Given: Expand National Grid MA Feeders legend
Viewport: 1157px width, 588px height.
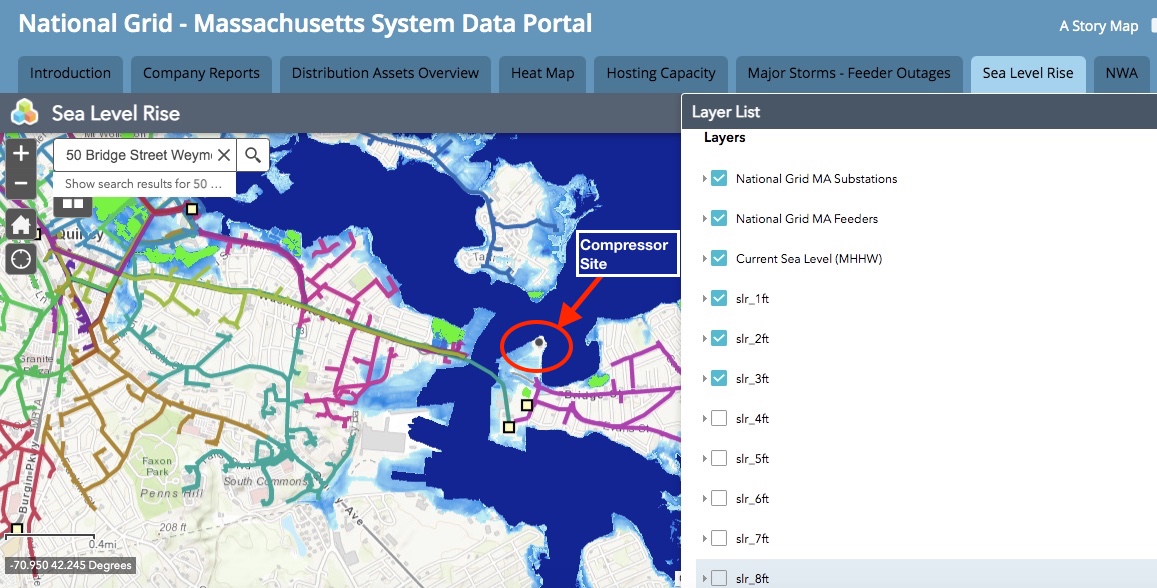Looking at the screenshot, I should 704,218.
